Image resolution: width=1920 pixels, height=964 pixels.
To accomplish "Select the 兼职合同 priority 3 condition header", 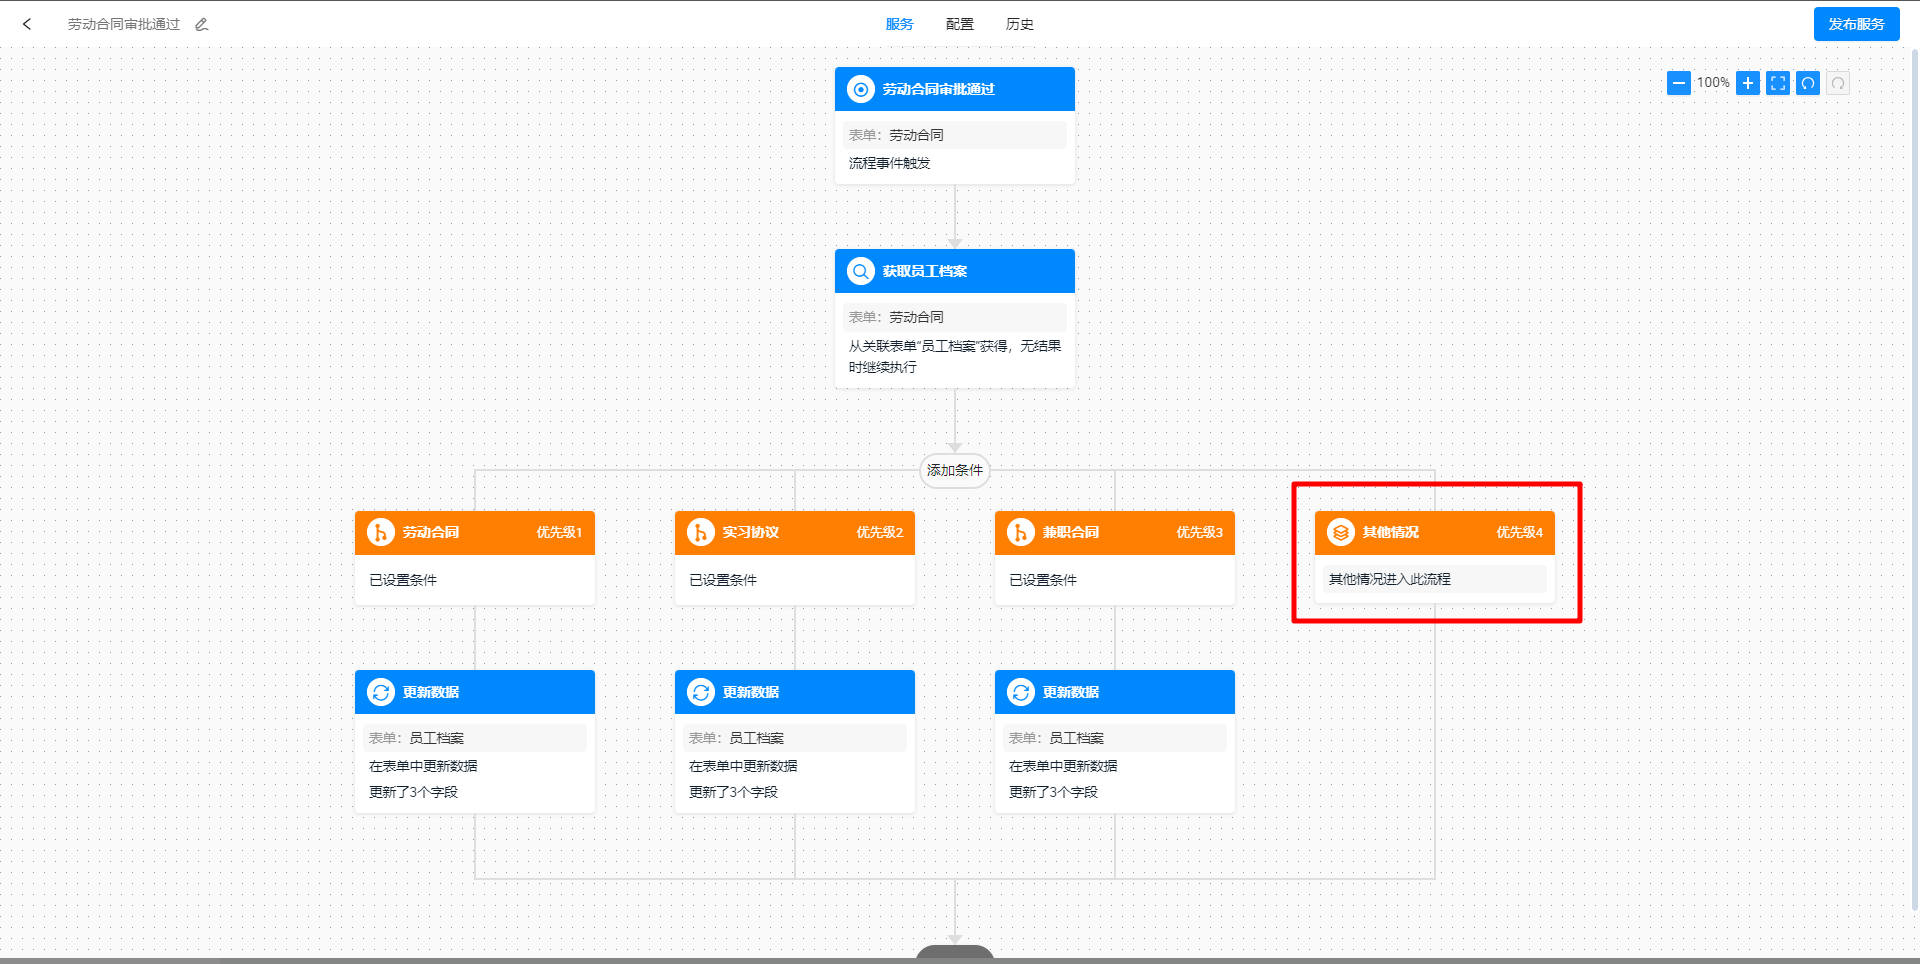I will pyautogui.click(x=1115, y=532).
